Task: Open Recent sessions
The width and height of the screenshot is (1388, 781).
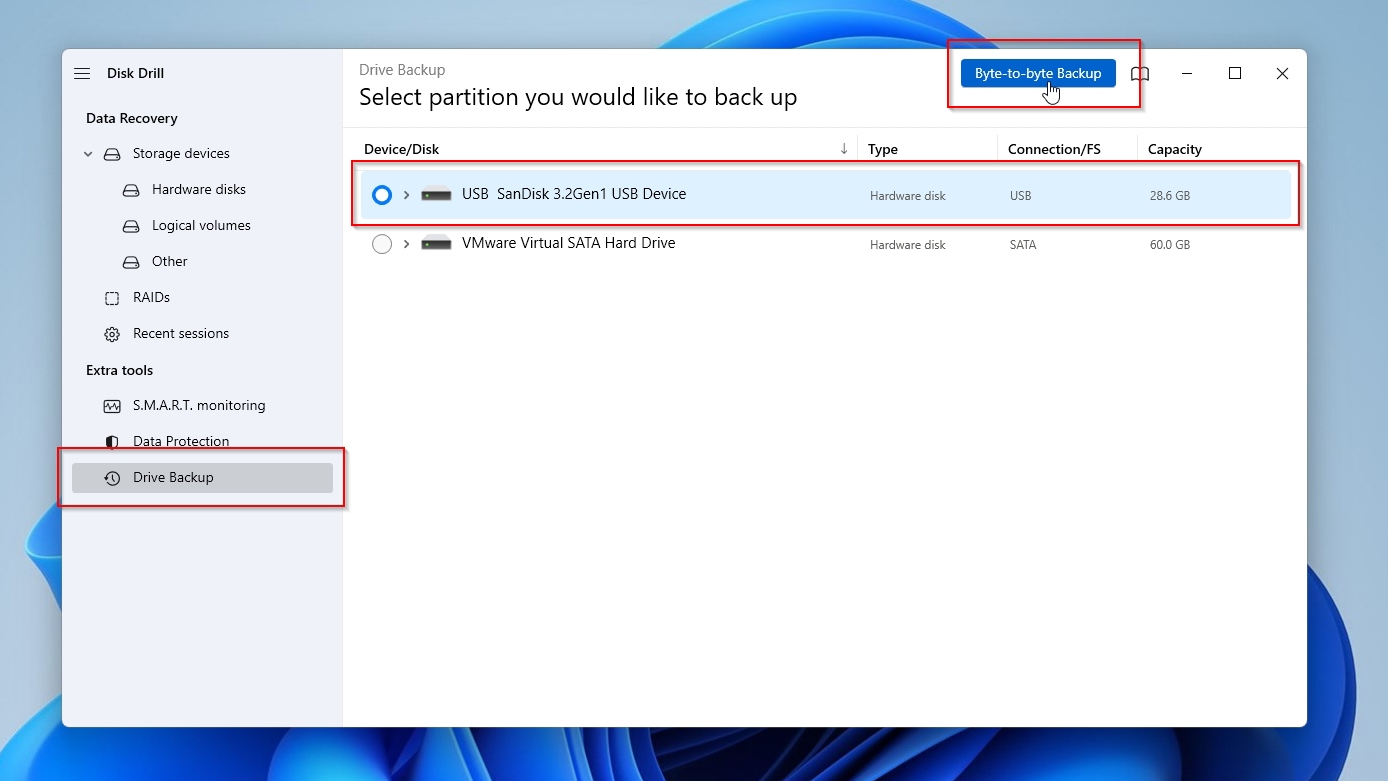Action: click(181, 333)
